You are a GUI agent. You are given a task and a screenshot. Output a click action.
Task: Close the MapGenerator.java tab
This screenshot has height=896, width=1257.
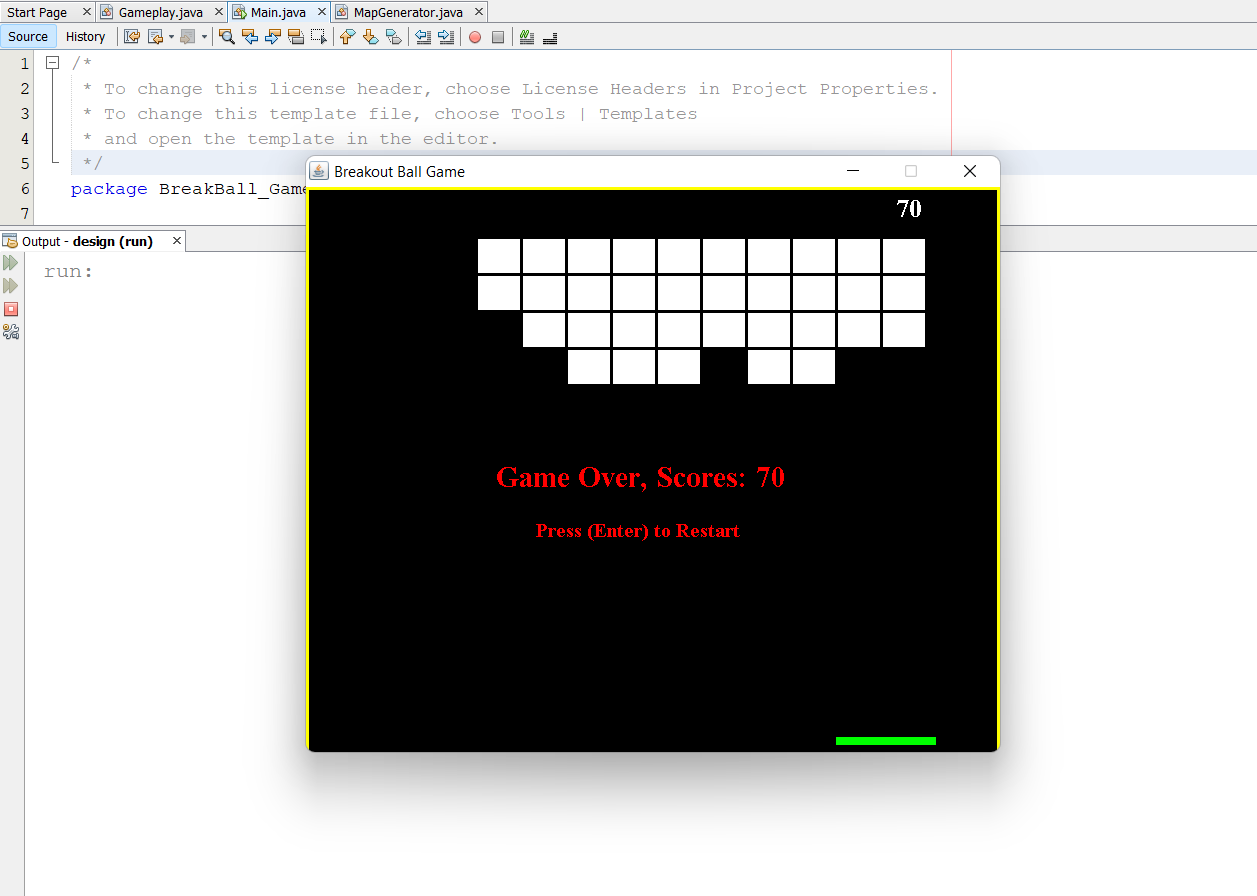pyautogui.click(x=478, y=12)
